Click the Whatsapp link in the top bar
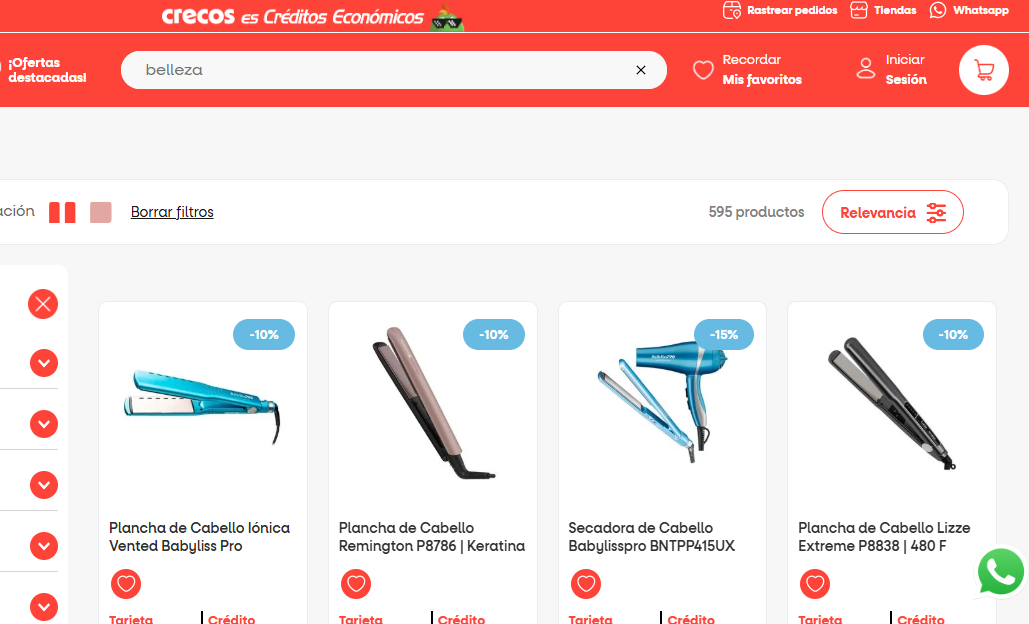Image resolution: width=1029 pixels, height=624 pixels. [x=969, y=10]
